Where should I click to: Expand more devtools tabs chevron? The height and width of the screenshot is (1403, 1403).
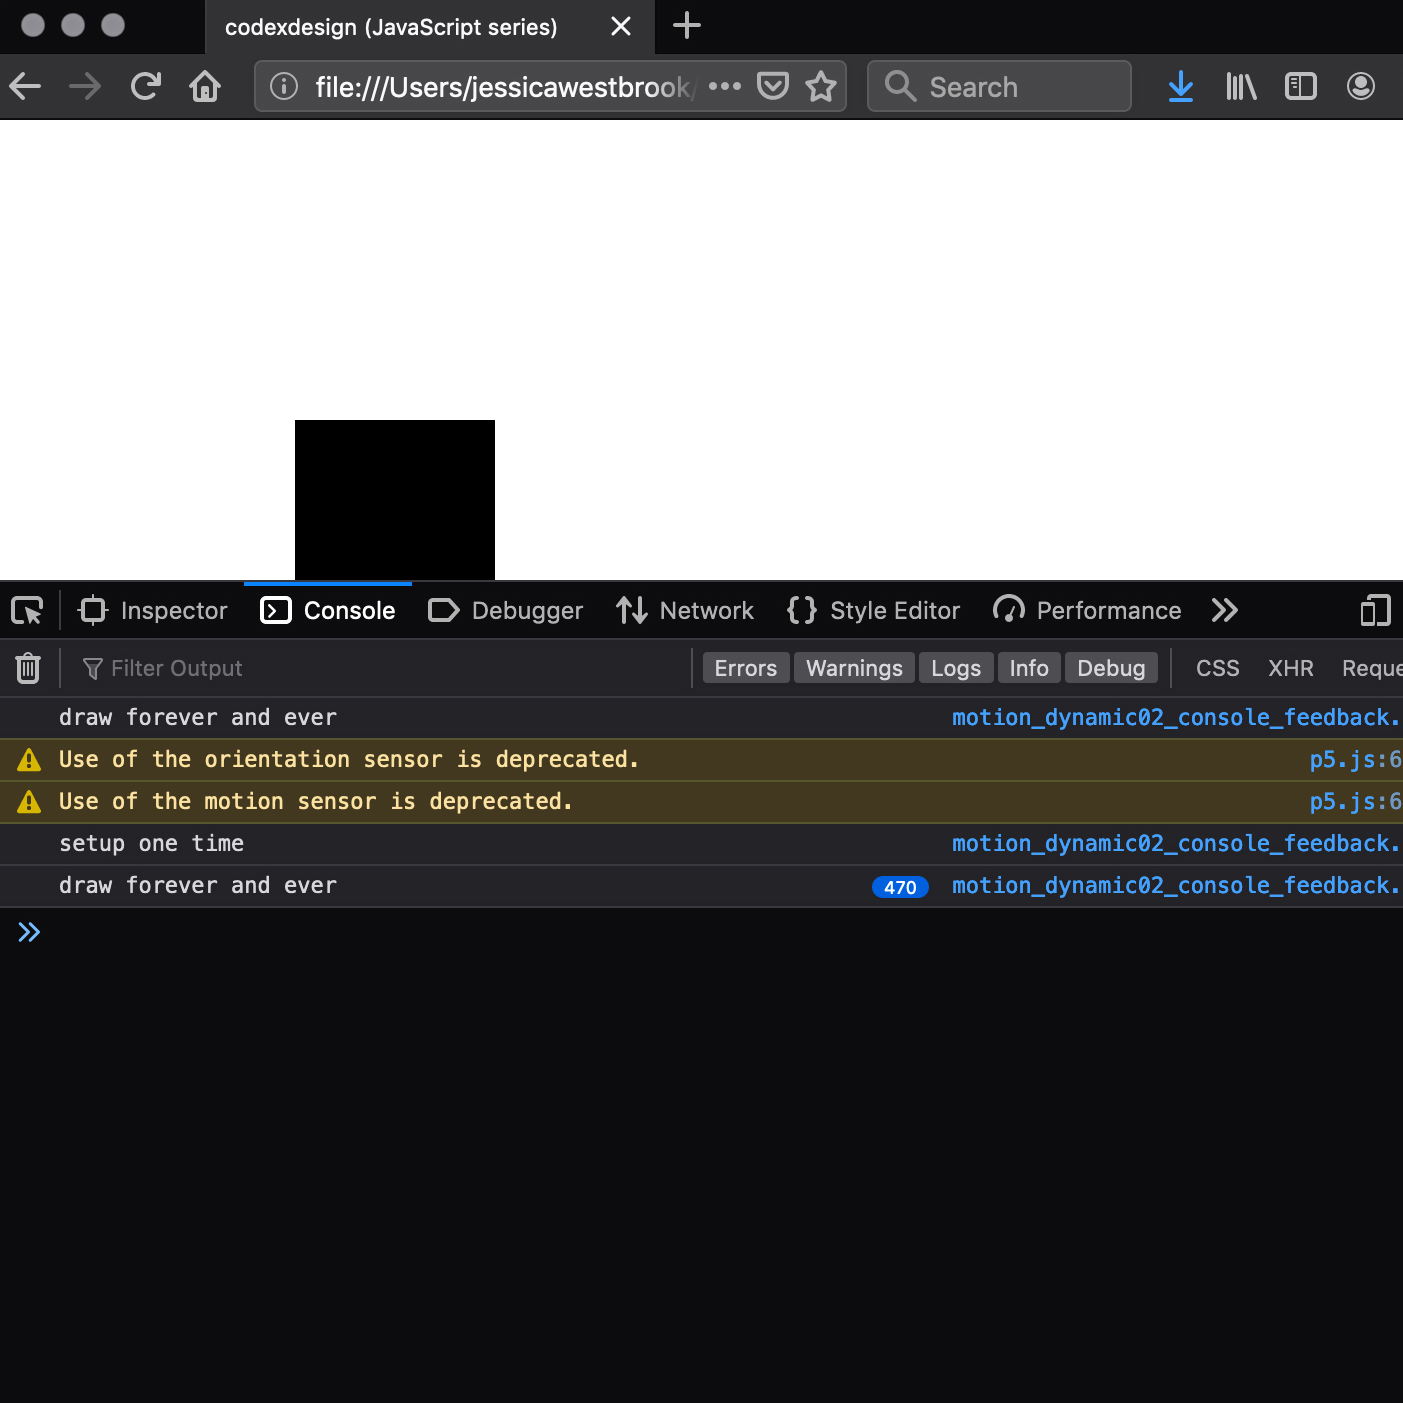click(1224, 610)
